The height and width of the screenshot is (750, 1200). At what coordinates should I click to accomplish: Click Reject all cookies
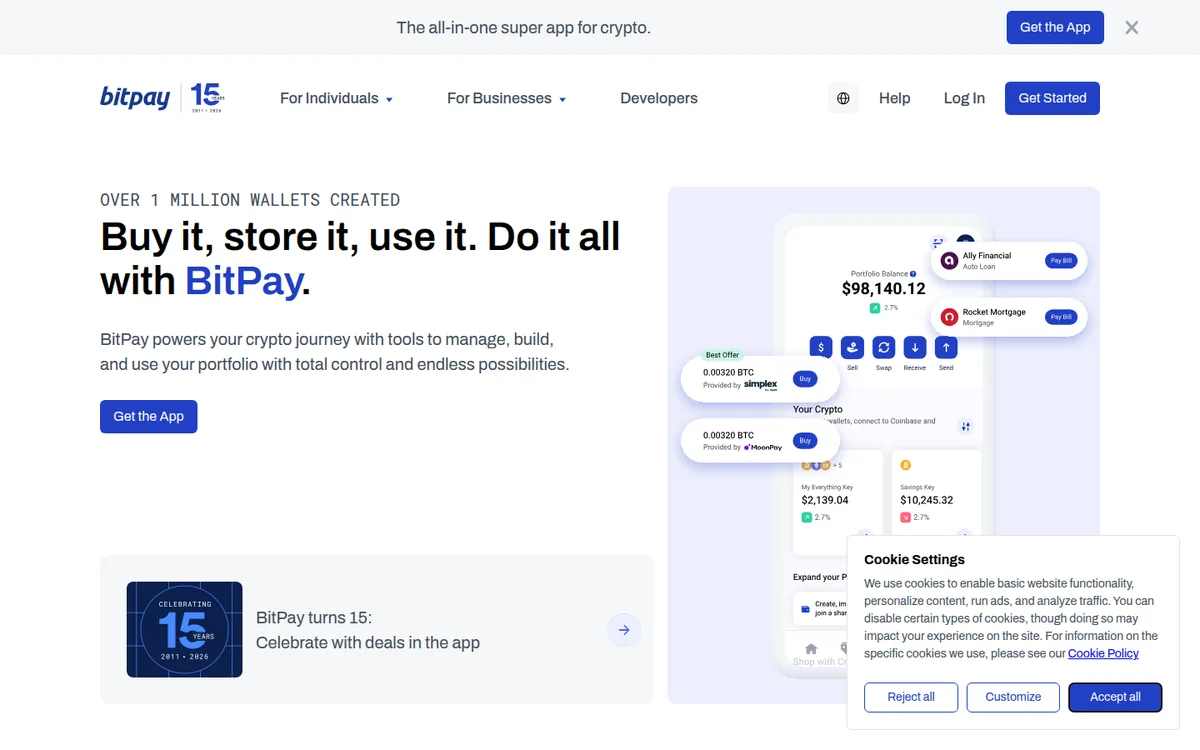coord(911,697)
